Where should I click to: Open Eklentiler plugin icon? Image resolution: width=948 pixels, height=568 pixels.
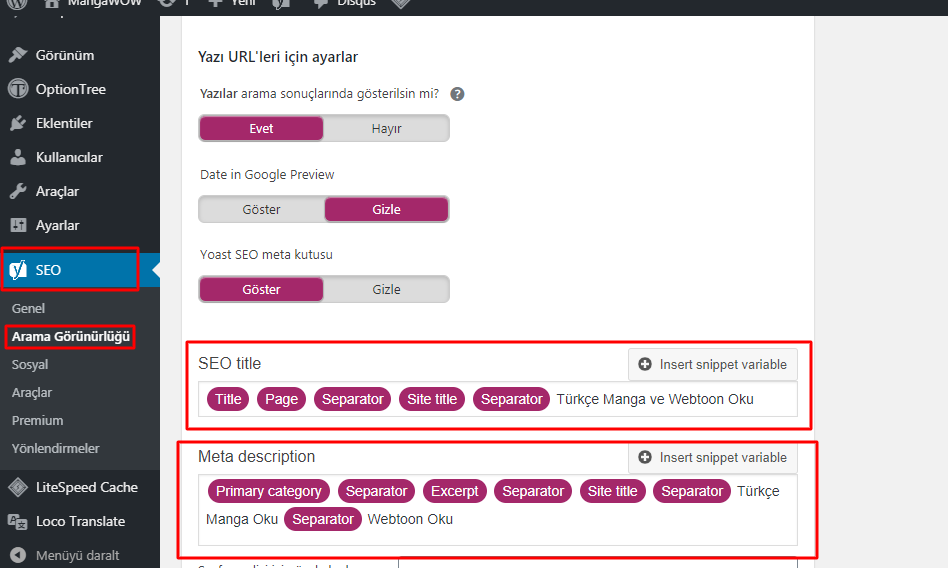pyautogui.click(x=18, y=123)
